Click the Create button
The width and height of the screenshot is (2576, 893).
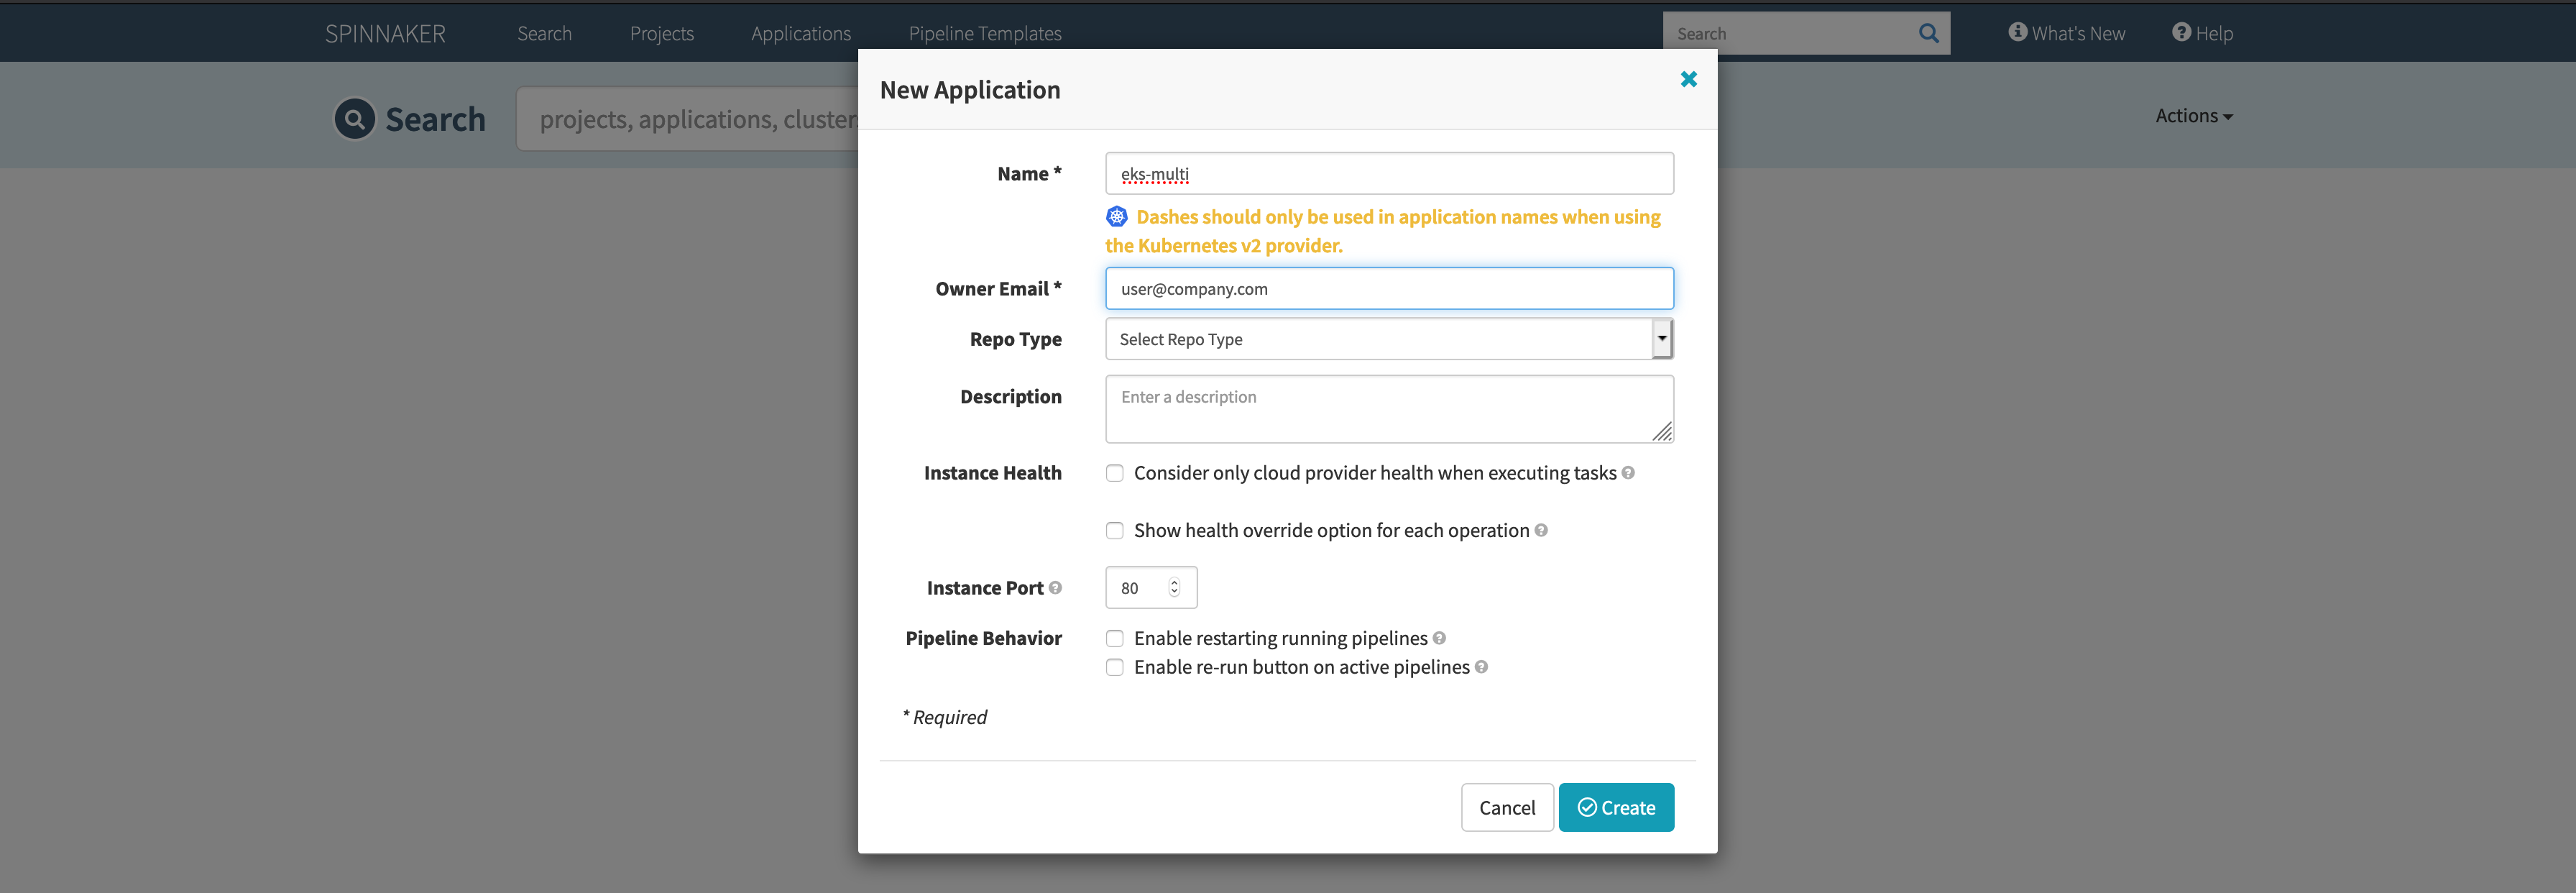[1616, 807]
